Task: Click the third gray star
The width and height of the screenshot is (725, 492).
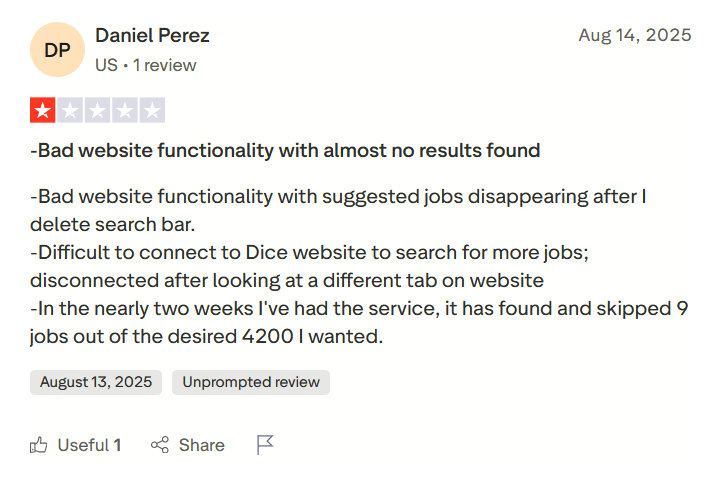Action: (x=97, y=110)
